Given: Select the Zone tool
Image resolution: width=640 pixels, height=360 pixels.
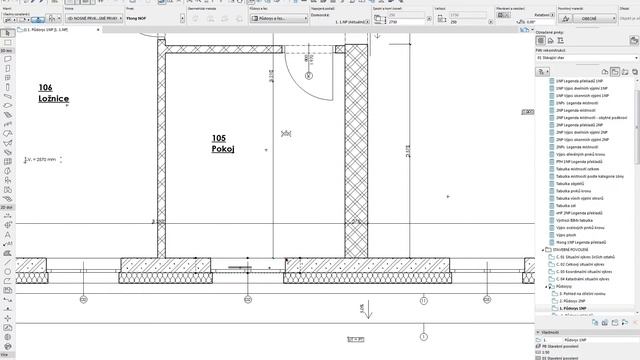Looking at the screenshot, I should 7,190.
